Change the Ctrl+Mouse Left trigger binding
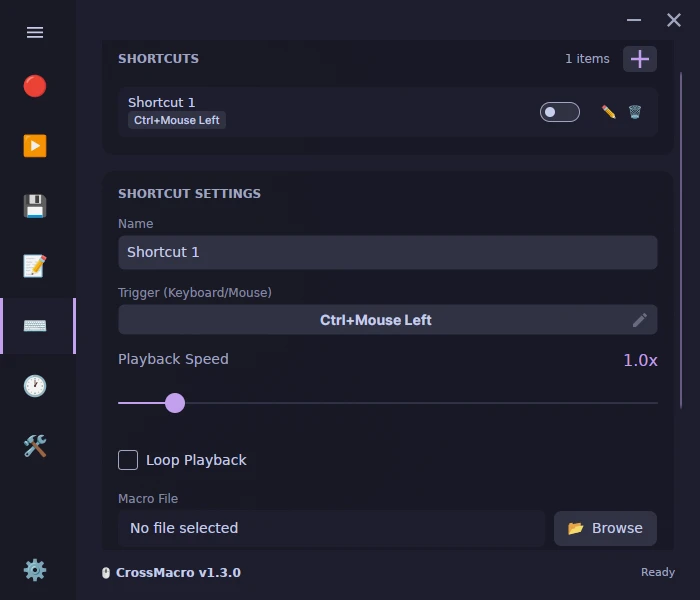The width and height of the screenshot is (700, 600). tap(388, 320)
